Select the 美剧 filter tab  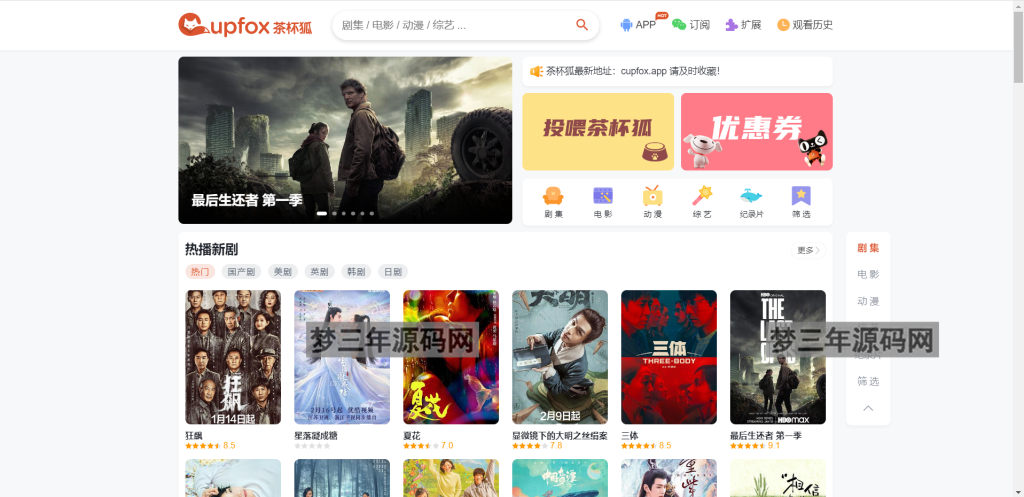pos(282,272)
